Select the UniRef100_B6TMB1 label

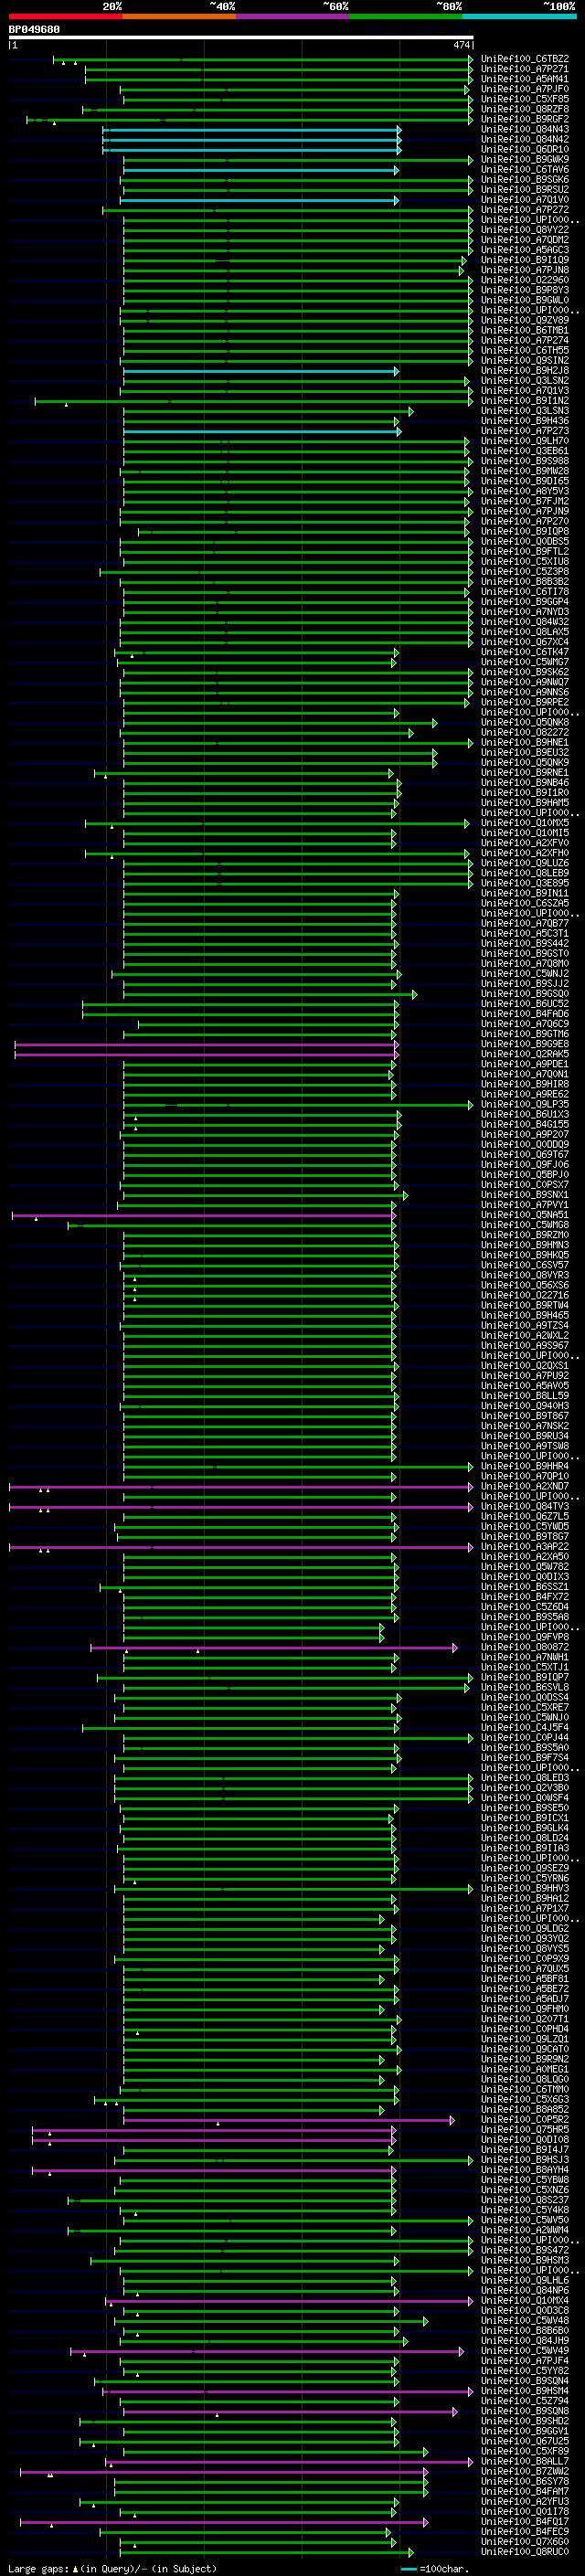[x=525, y=330]
